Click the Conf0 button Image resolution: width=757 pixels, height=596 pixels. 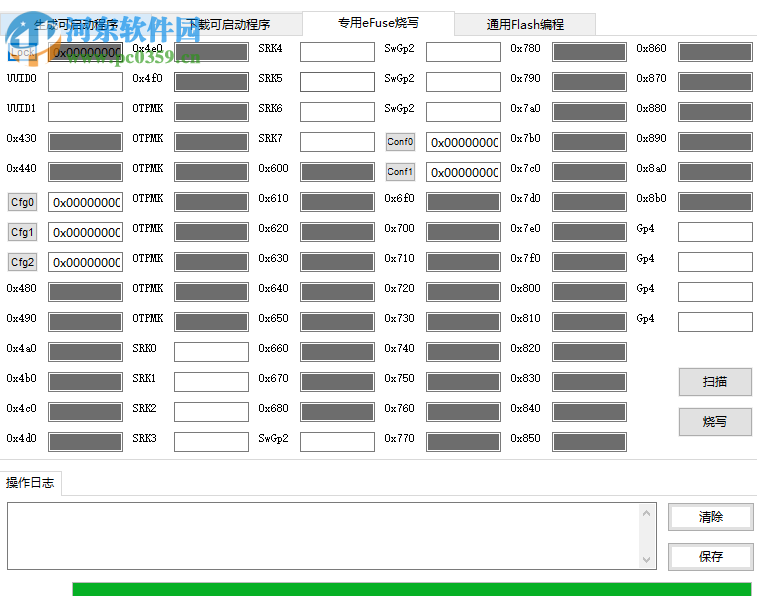tap(400, 142)
